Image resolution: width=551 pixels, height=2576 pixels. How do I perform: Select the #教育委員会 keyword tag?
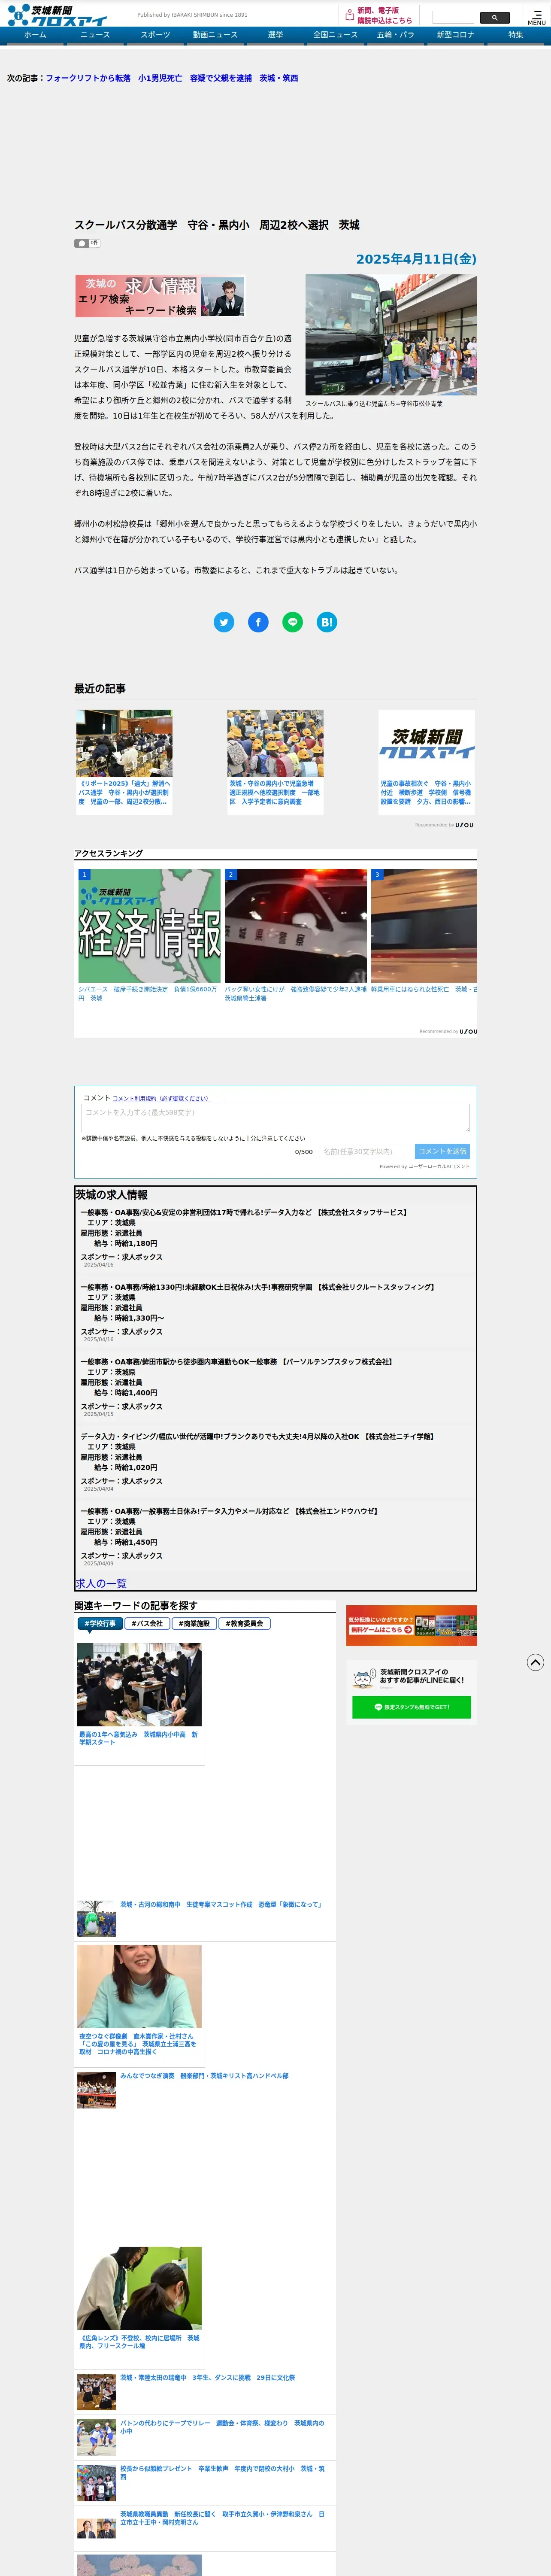tap(245, 1624)
